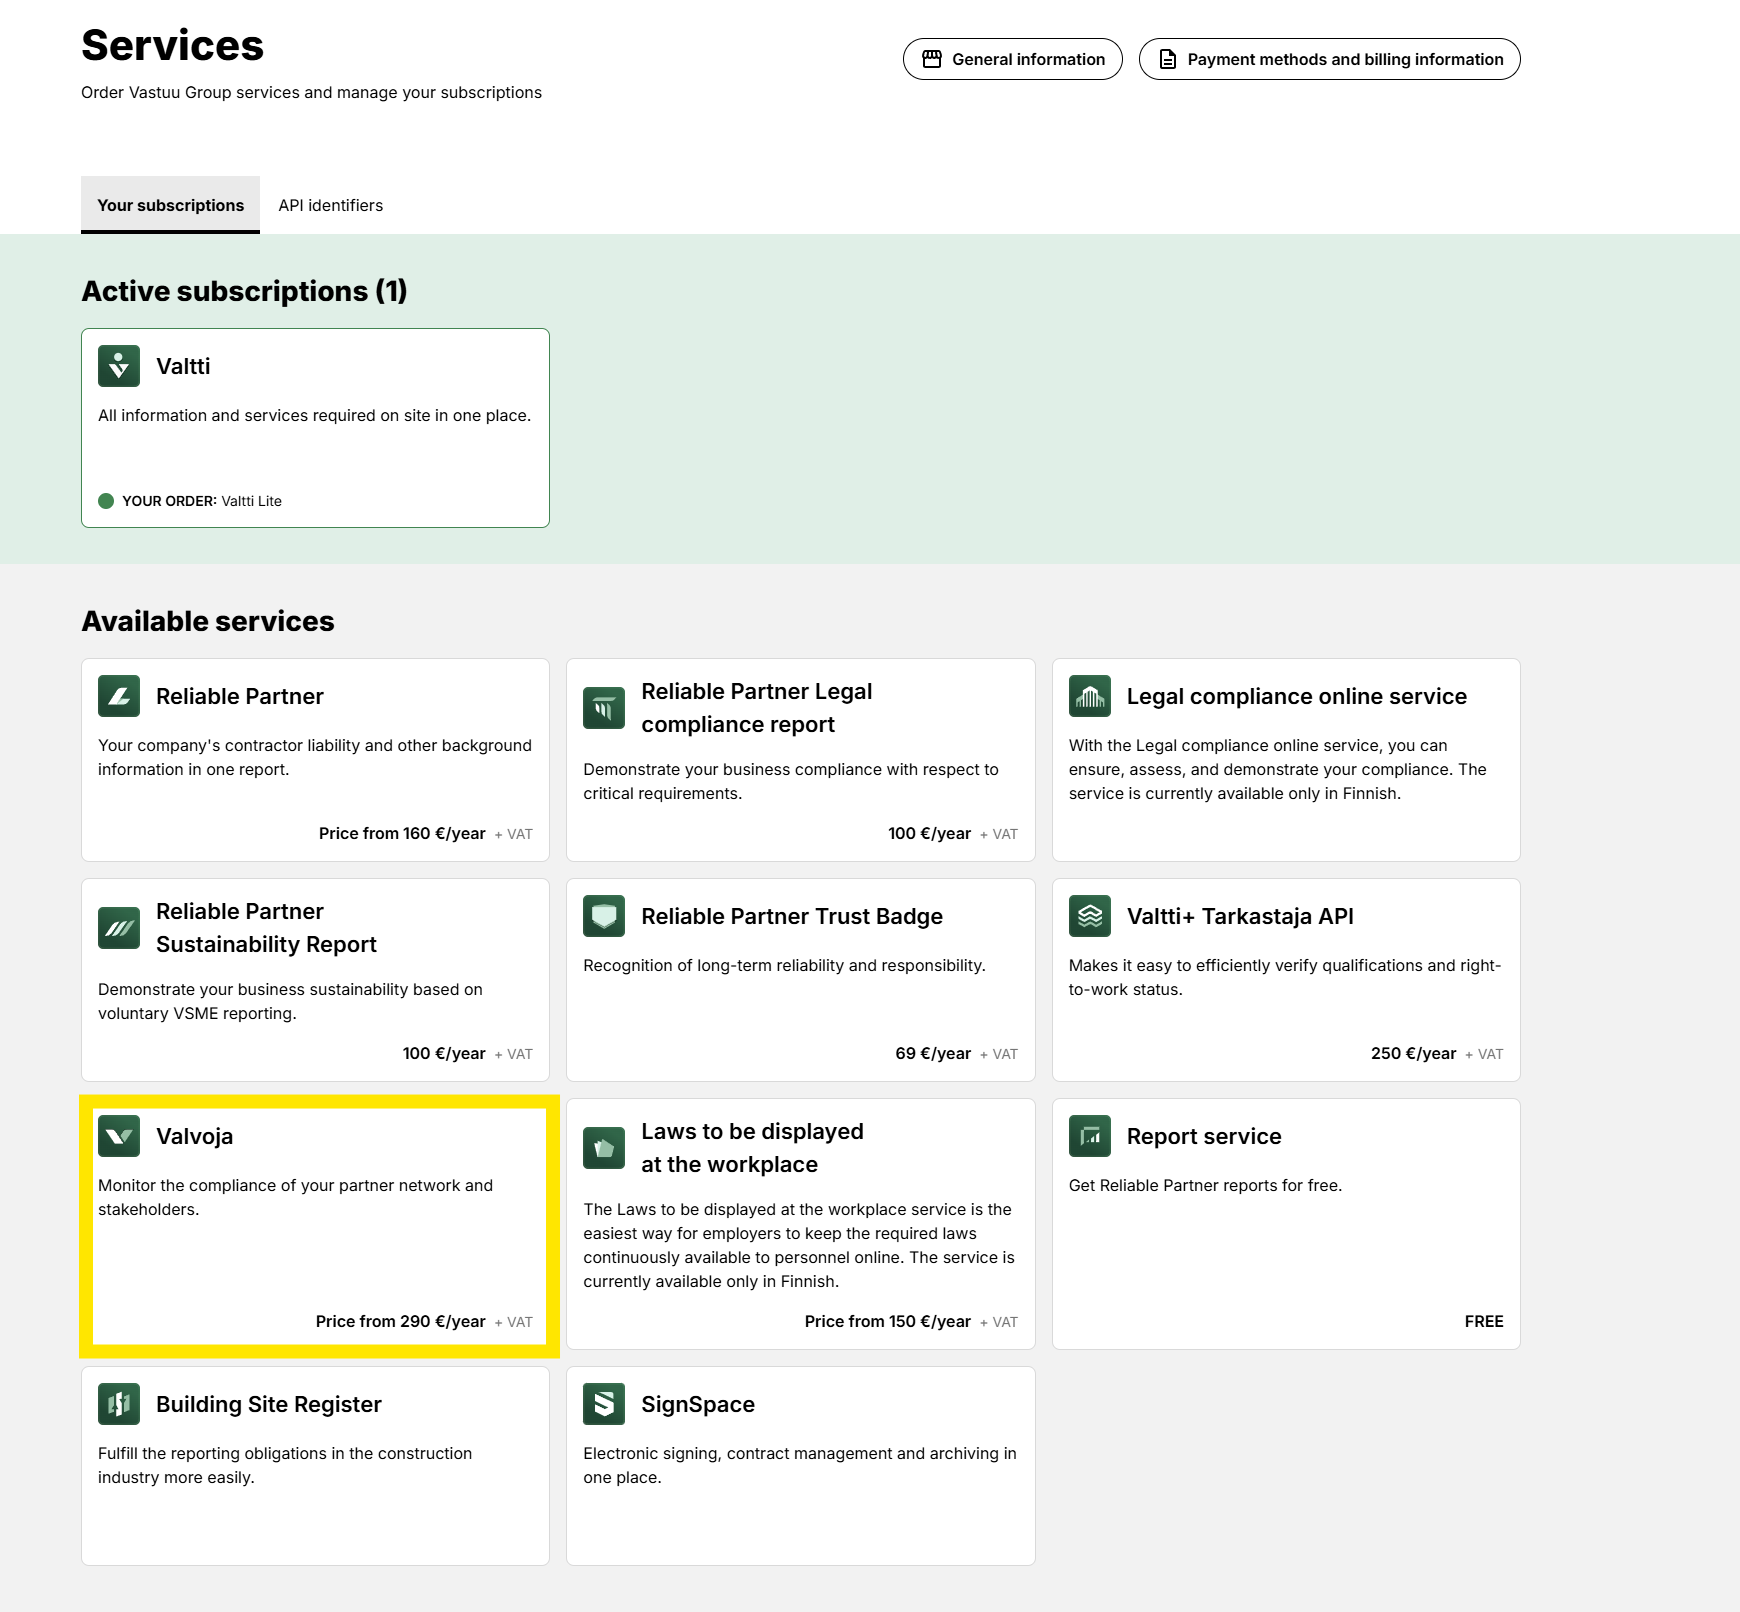This screenshot has height=1612, width=1740.
Task: Click the Legal compliance report '100 €/year' price
Action: pos(929,833)
